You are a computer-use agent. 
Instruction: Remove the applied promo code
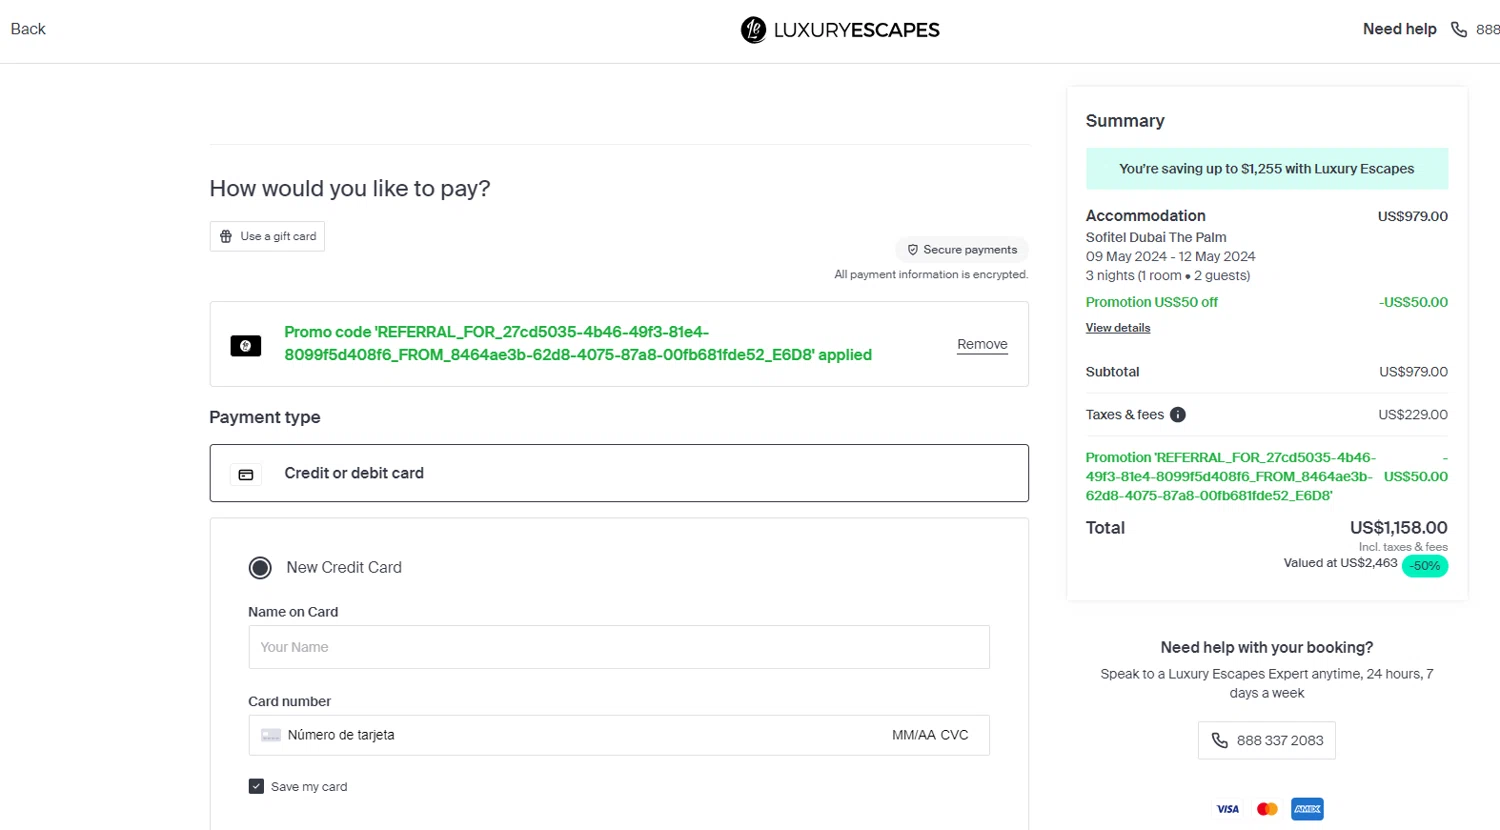click(982, 344)
